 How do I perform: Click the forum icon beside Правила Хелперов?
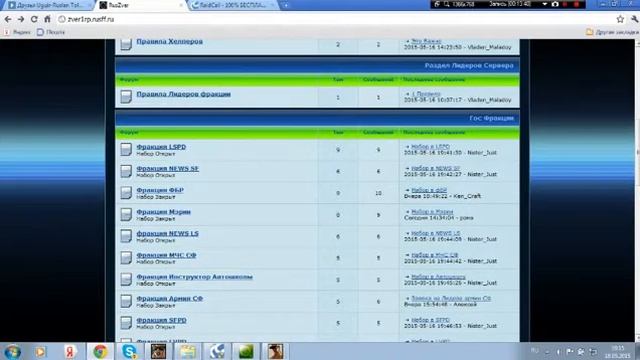(126, 44)
